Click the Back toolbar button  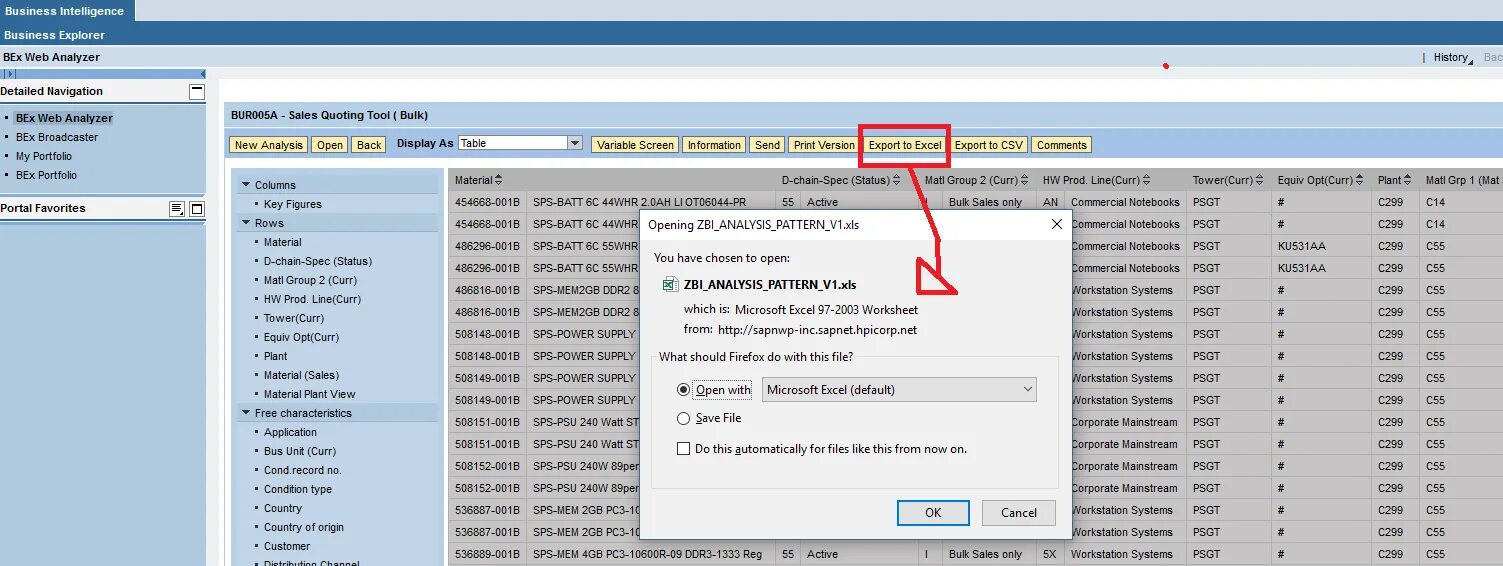click(x=369, y=145)
